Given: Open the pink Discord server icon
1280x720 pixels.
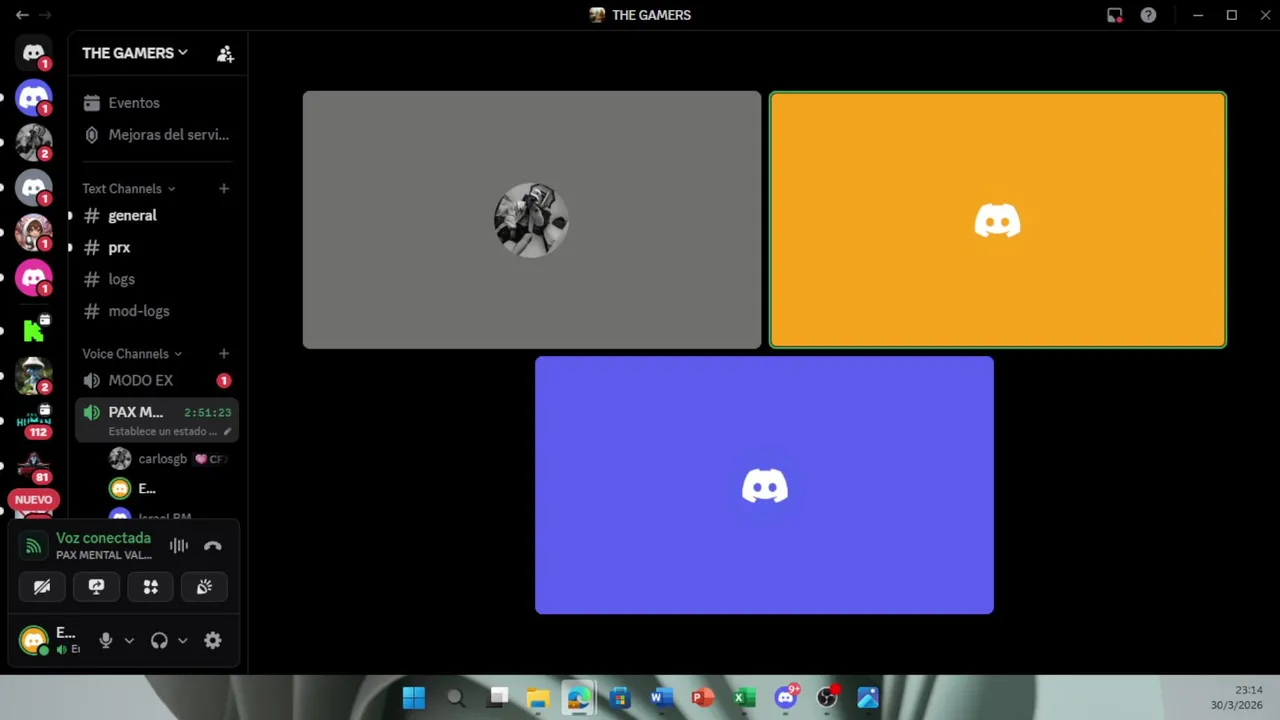Looking at the screenshot, I should pyautogui.click(x=34, y=276).
